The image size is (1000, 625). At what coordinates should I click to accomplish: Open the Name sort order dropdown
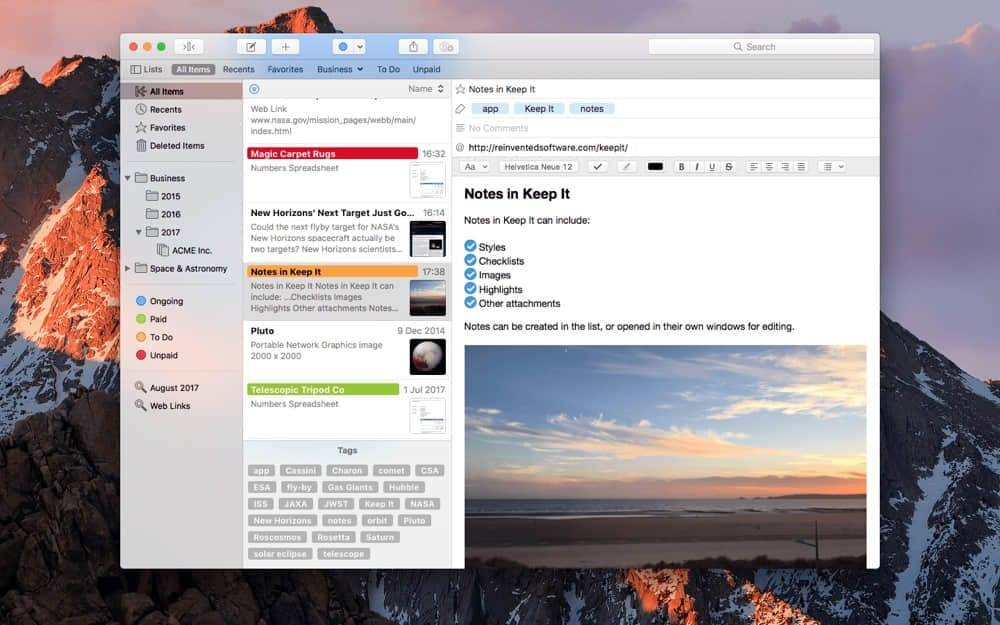[426, 89]
